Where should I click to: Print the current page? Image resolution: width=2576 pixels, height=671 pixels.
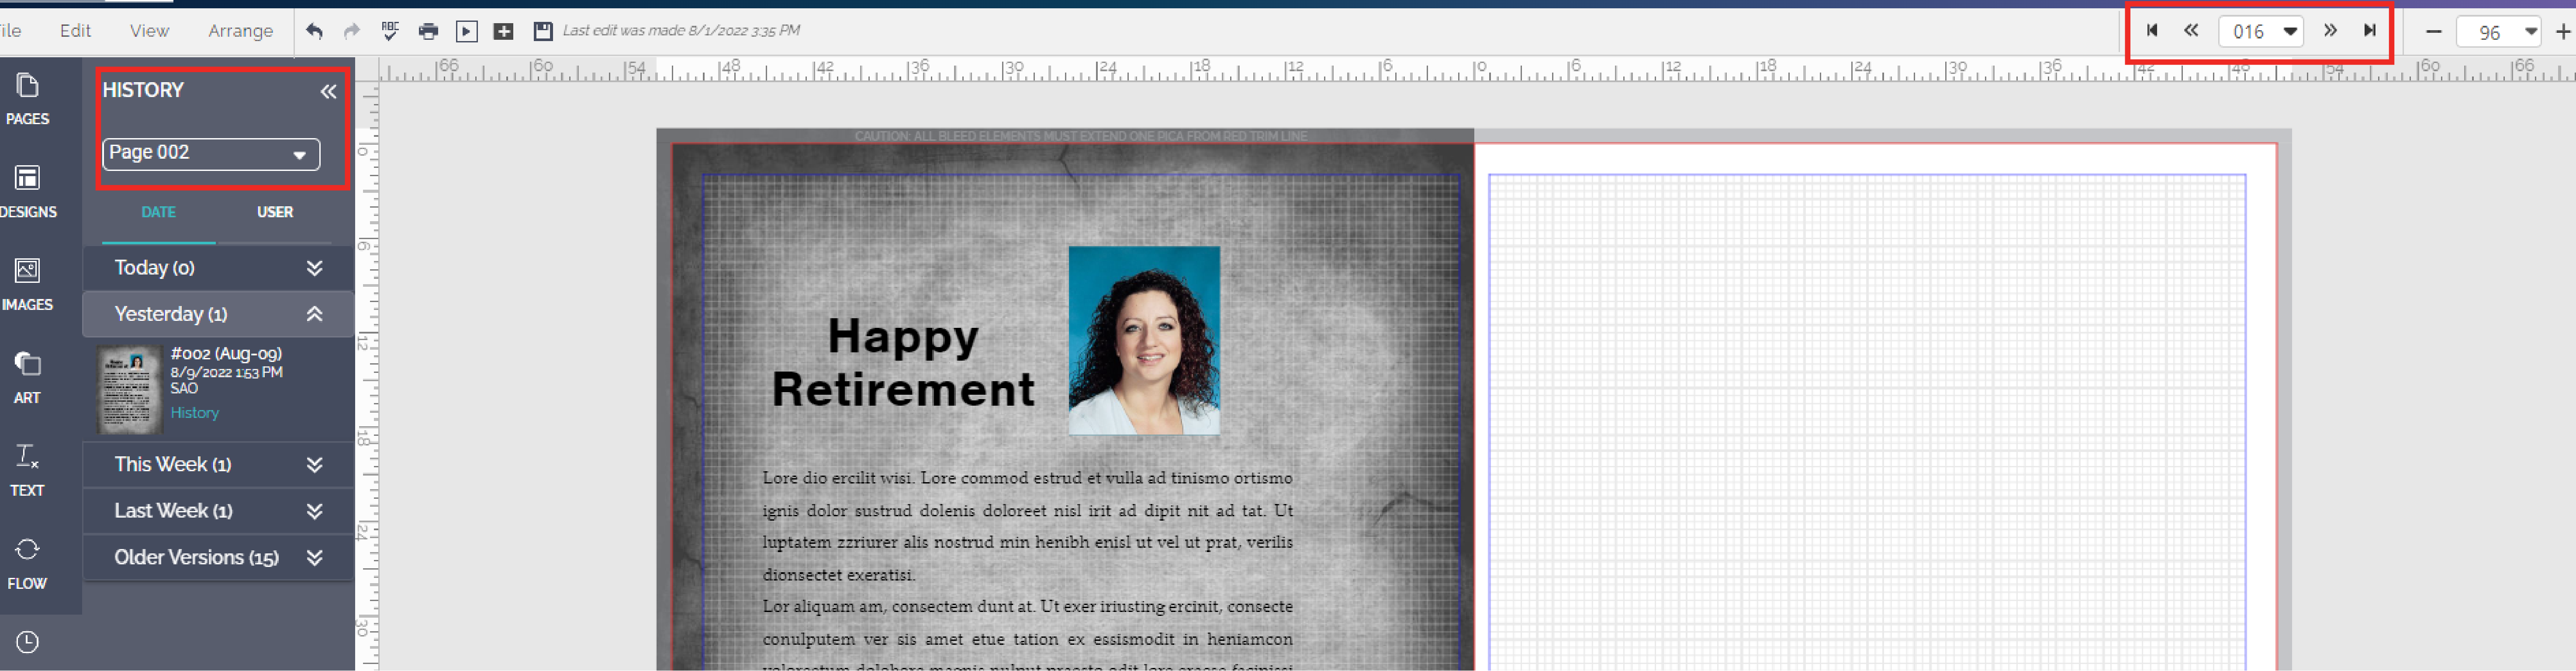tap(428, 30)
